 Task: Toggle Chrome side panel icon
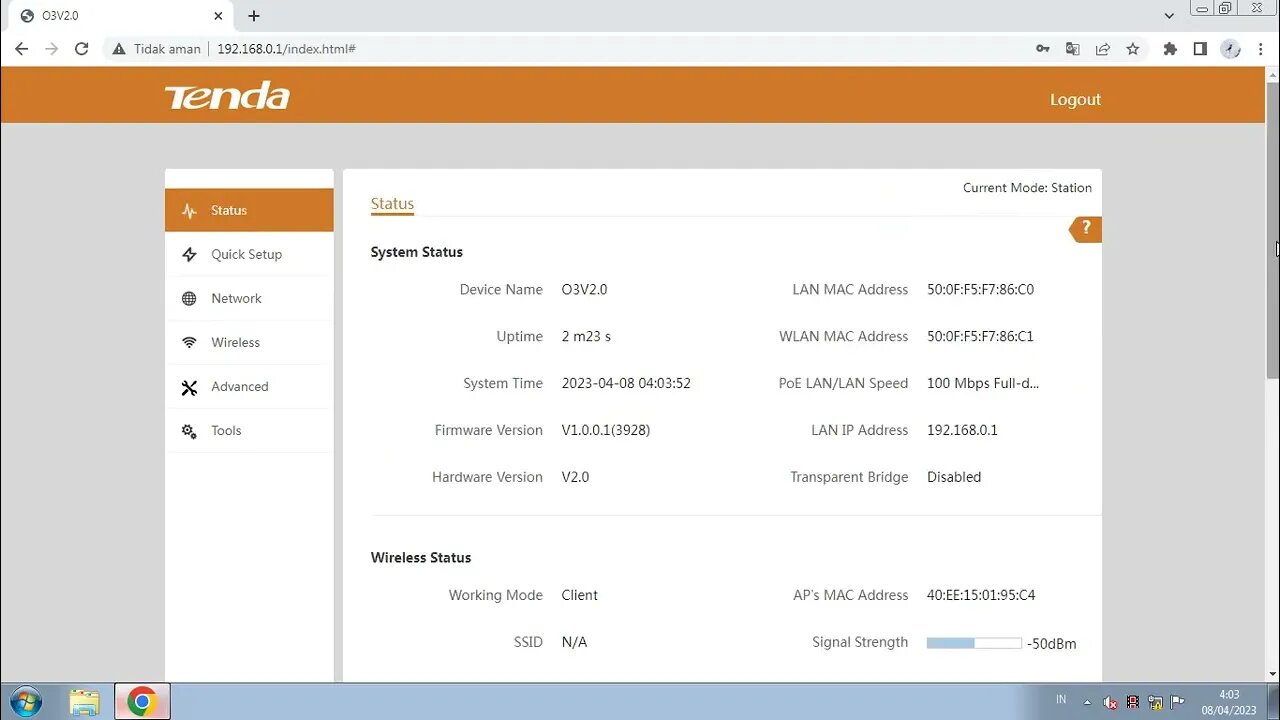point(1200,48)
